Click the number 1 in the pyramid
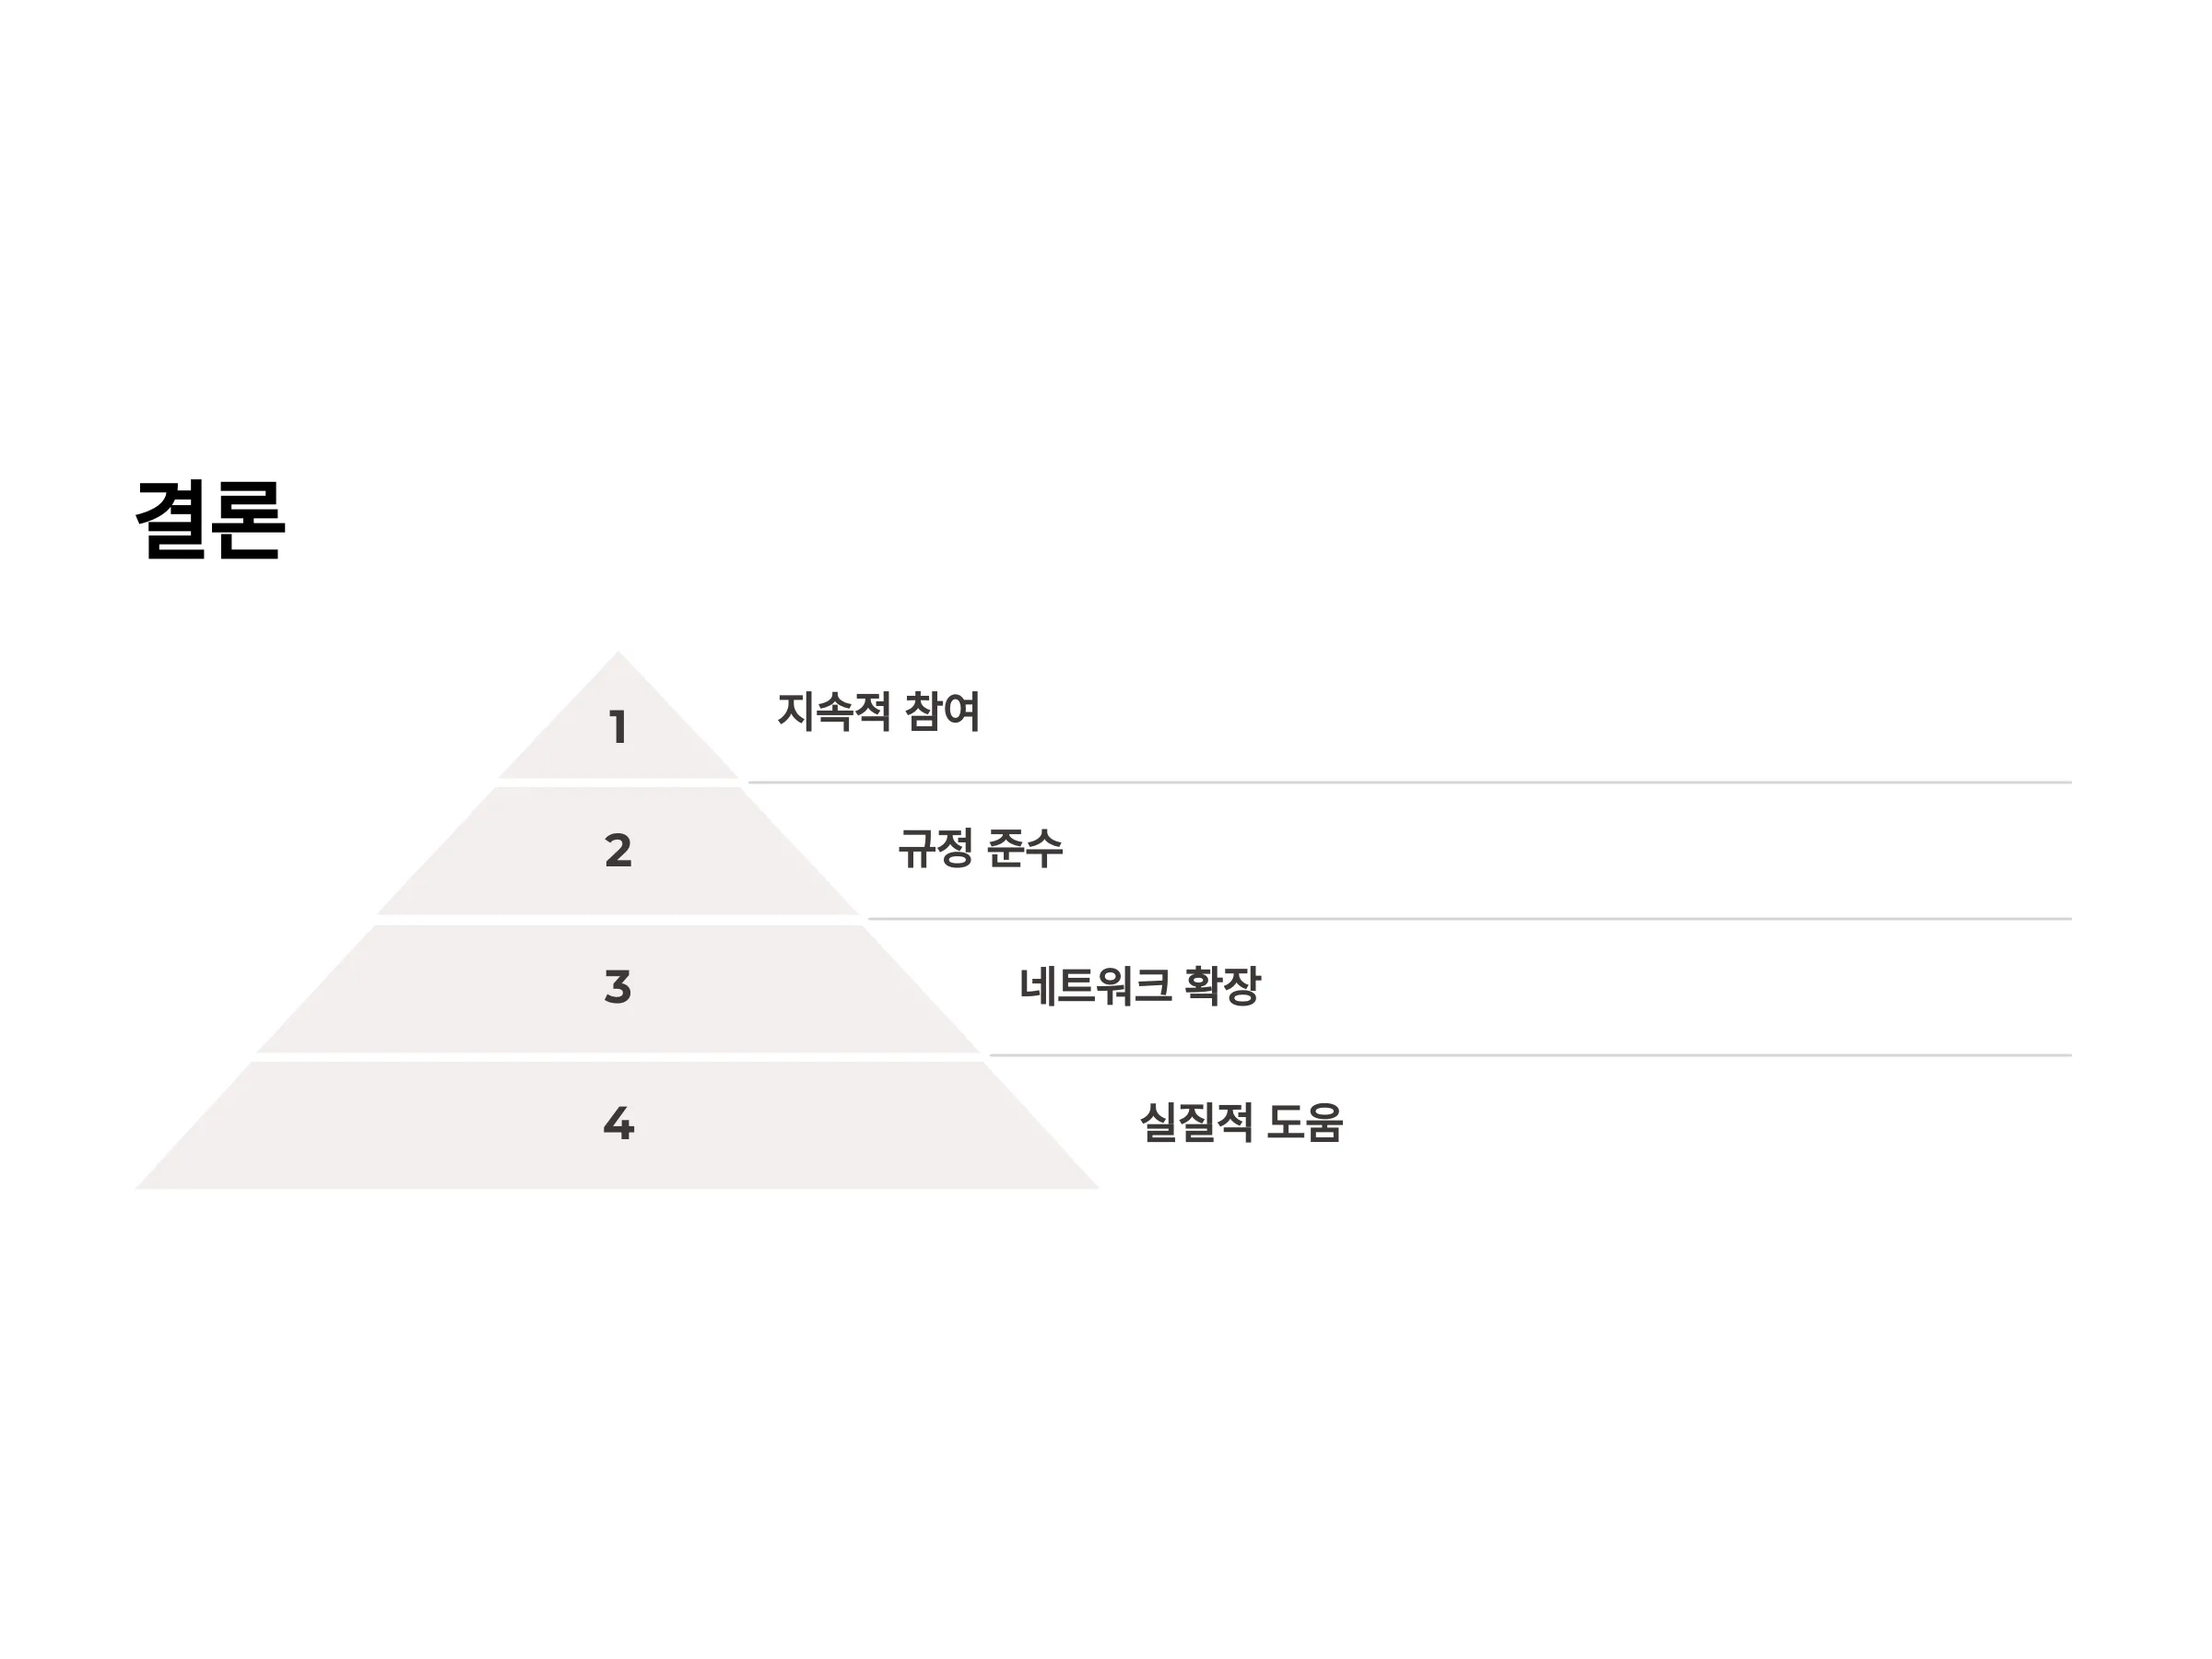The width and height of the screenshot is (2212, 1659). (x=618, y=727)
